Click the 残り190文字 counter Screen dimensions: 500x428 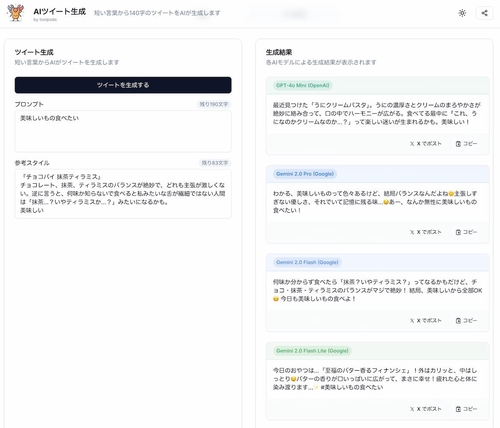click(x=214, y=104)
